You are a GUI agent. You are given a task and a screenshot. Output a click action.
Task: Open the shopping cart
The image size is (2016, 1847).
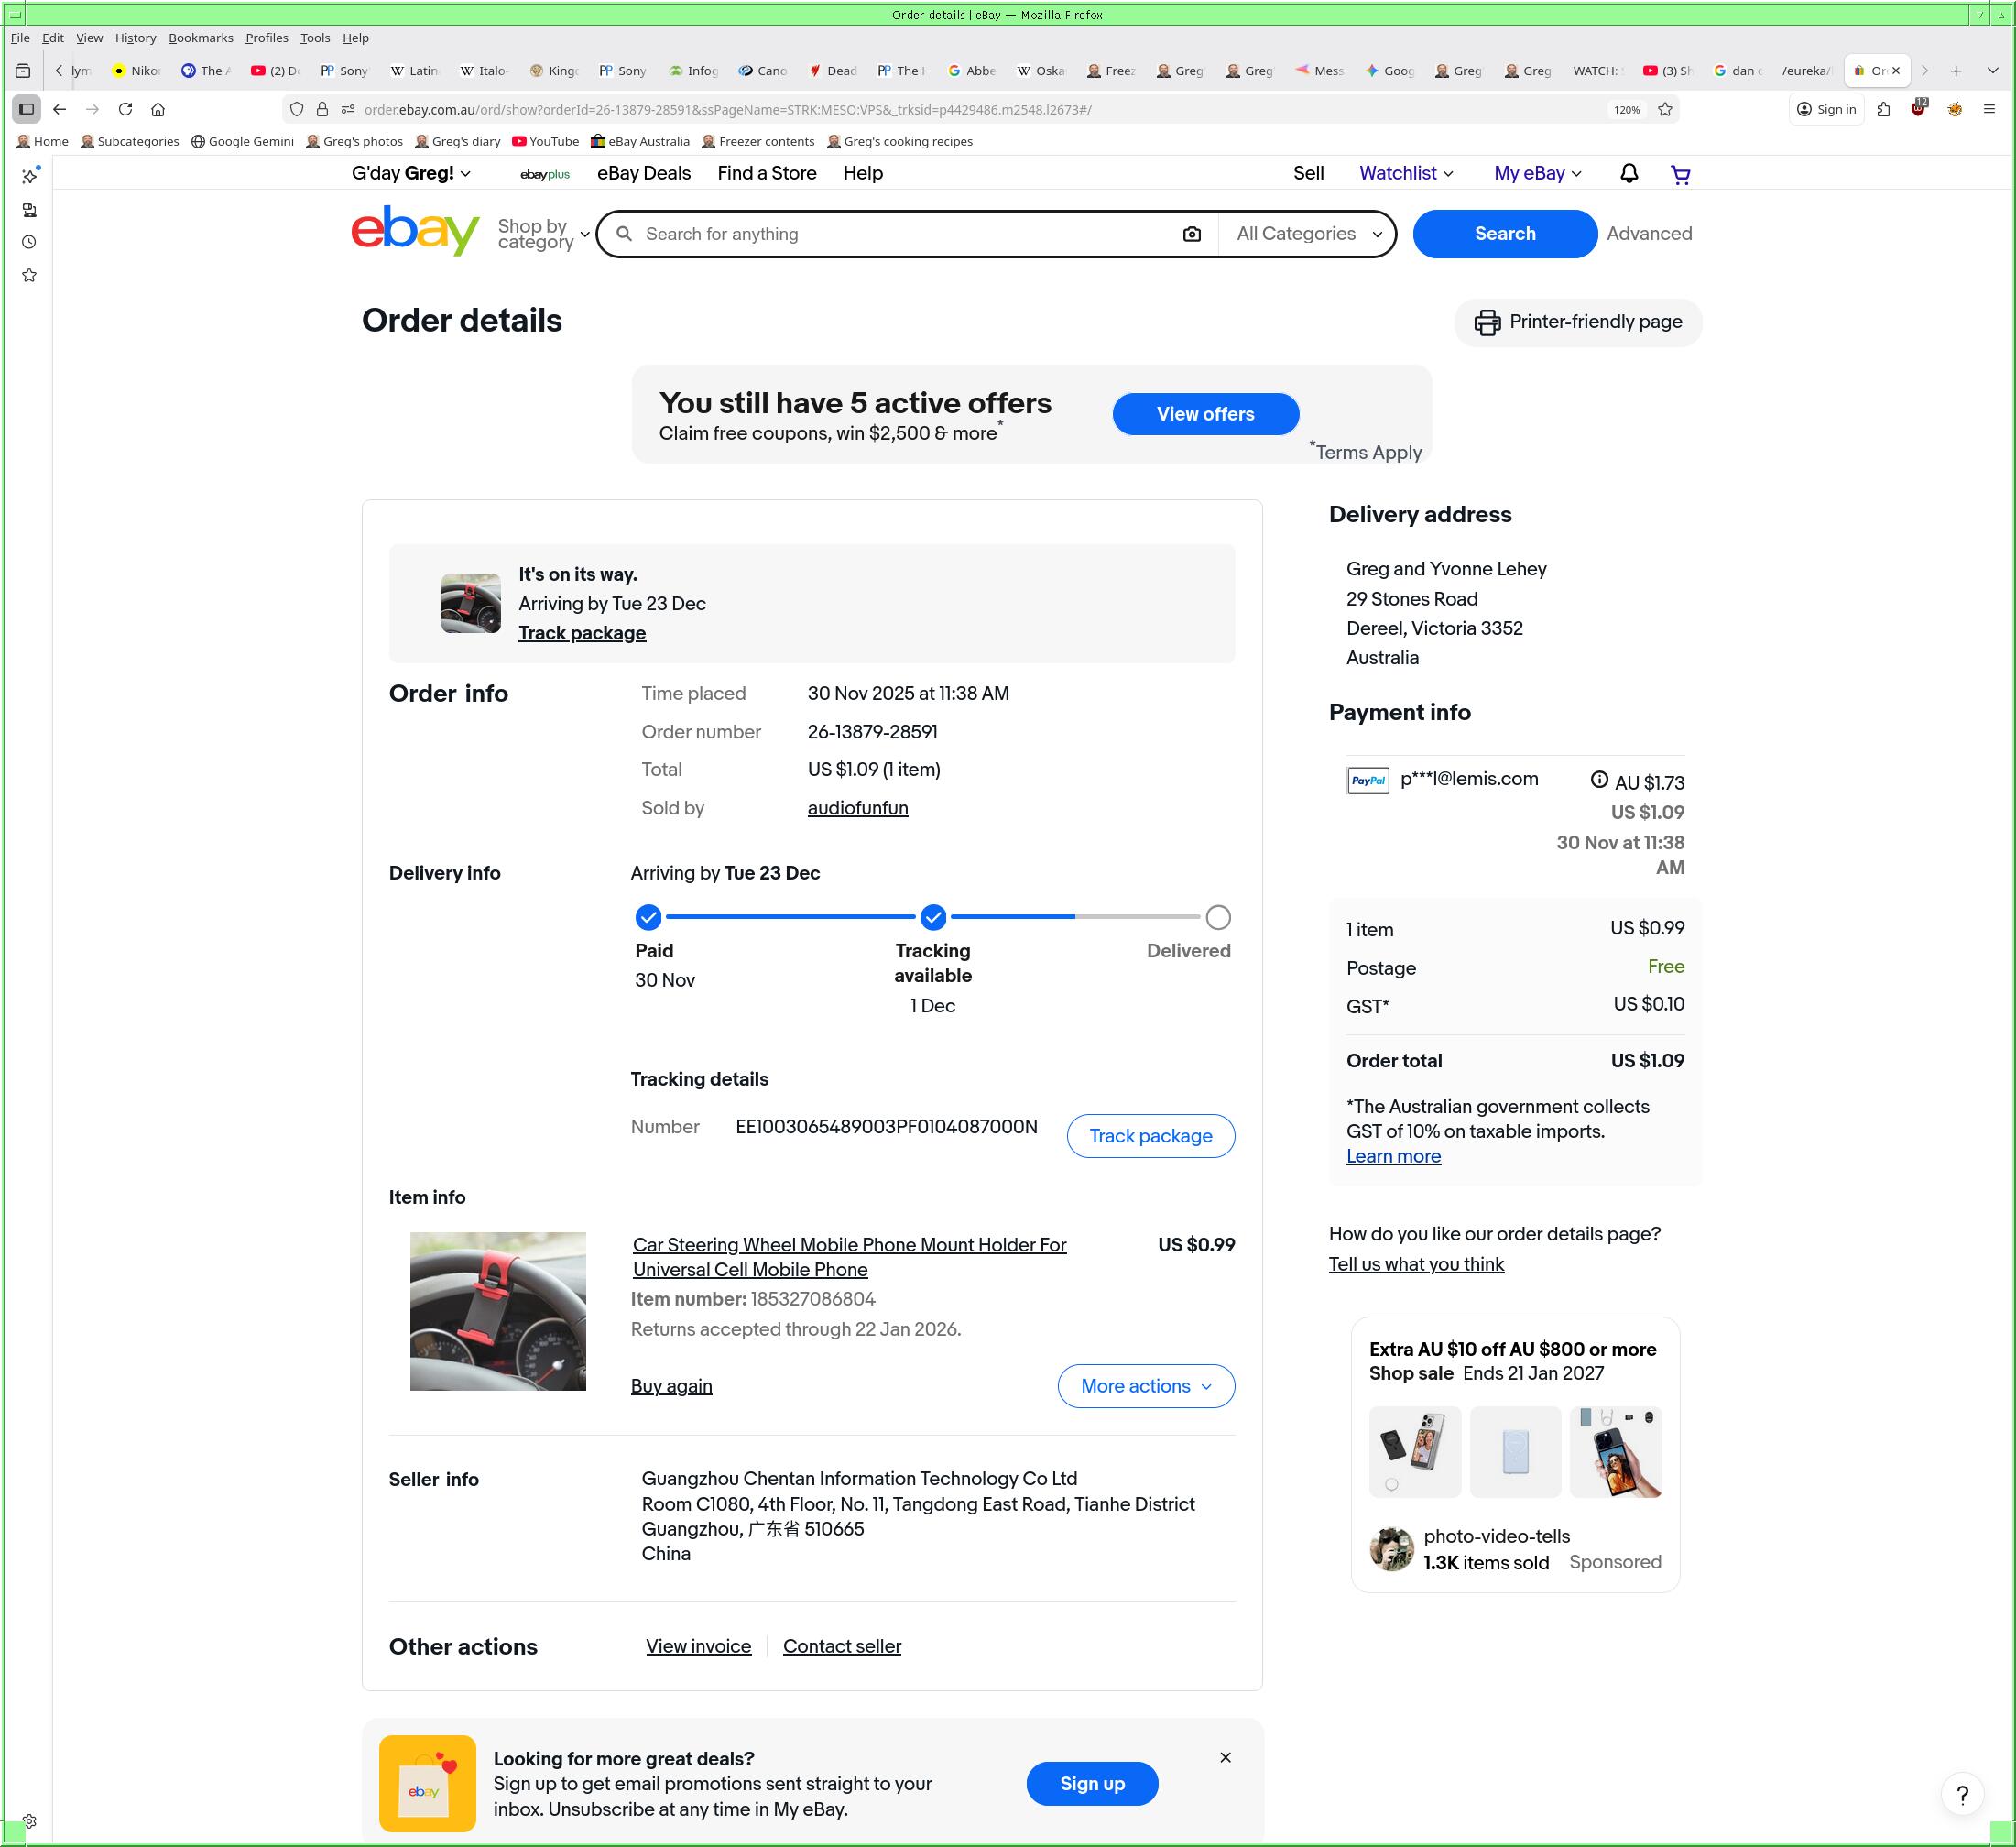1680,174
